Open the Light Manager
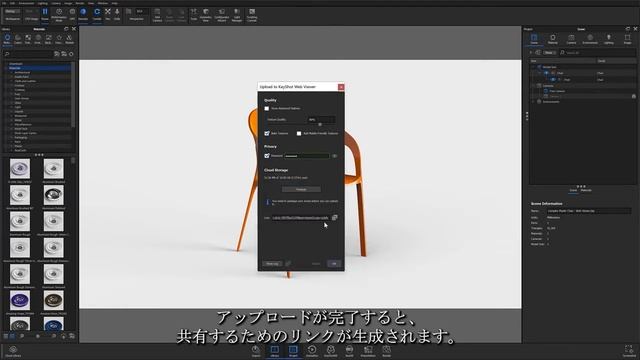The width and height of the screenshot is (640, 360). point(237,14)
